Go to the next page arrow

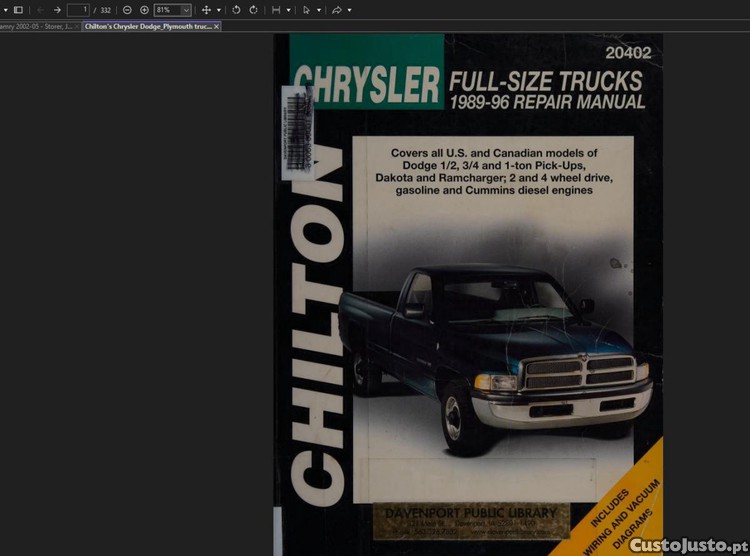tap(57, 9)
